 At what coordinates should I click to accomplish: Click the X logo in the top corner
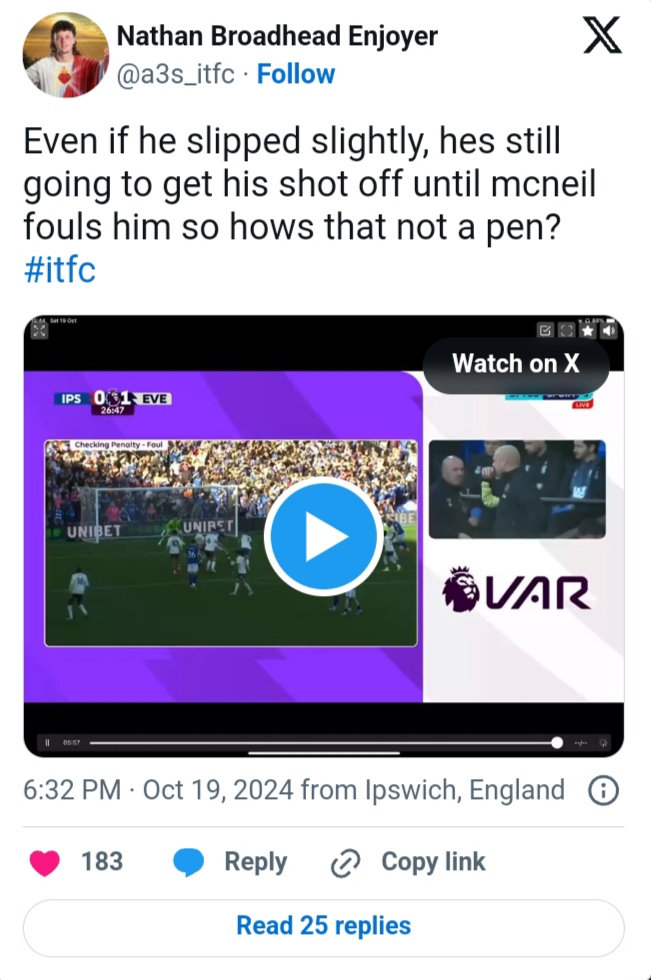tap(601, 37)
